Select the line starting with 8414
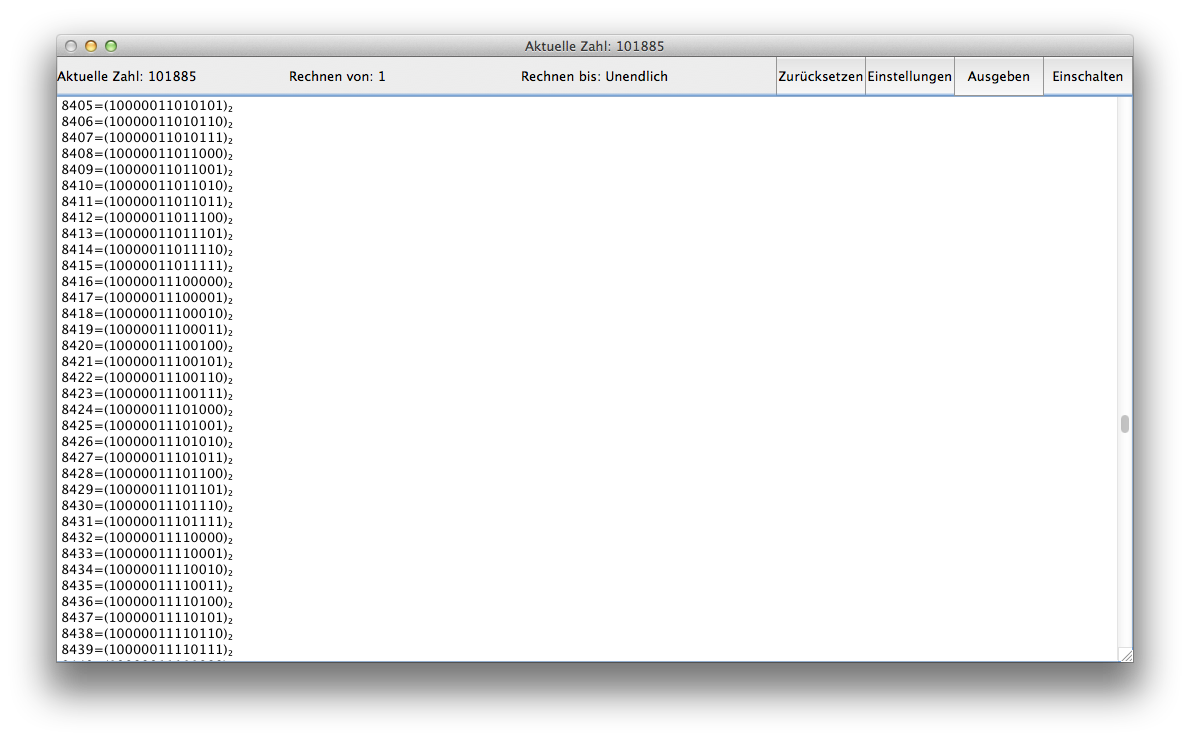This screenshot has width=1190, height=741. click(147, 249)
